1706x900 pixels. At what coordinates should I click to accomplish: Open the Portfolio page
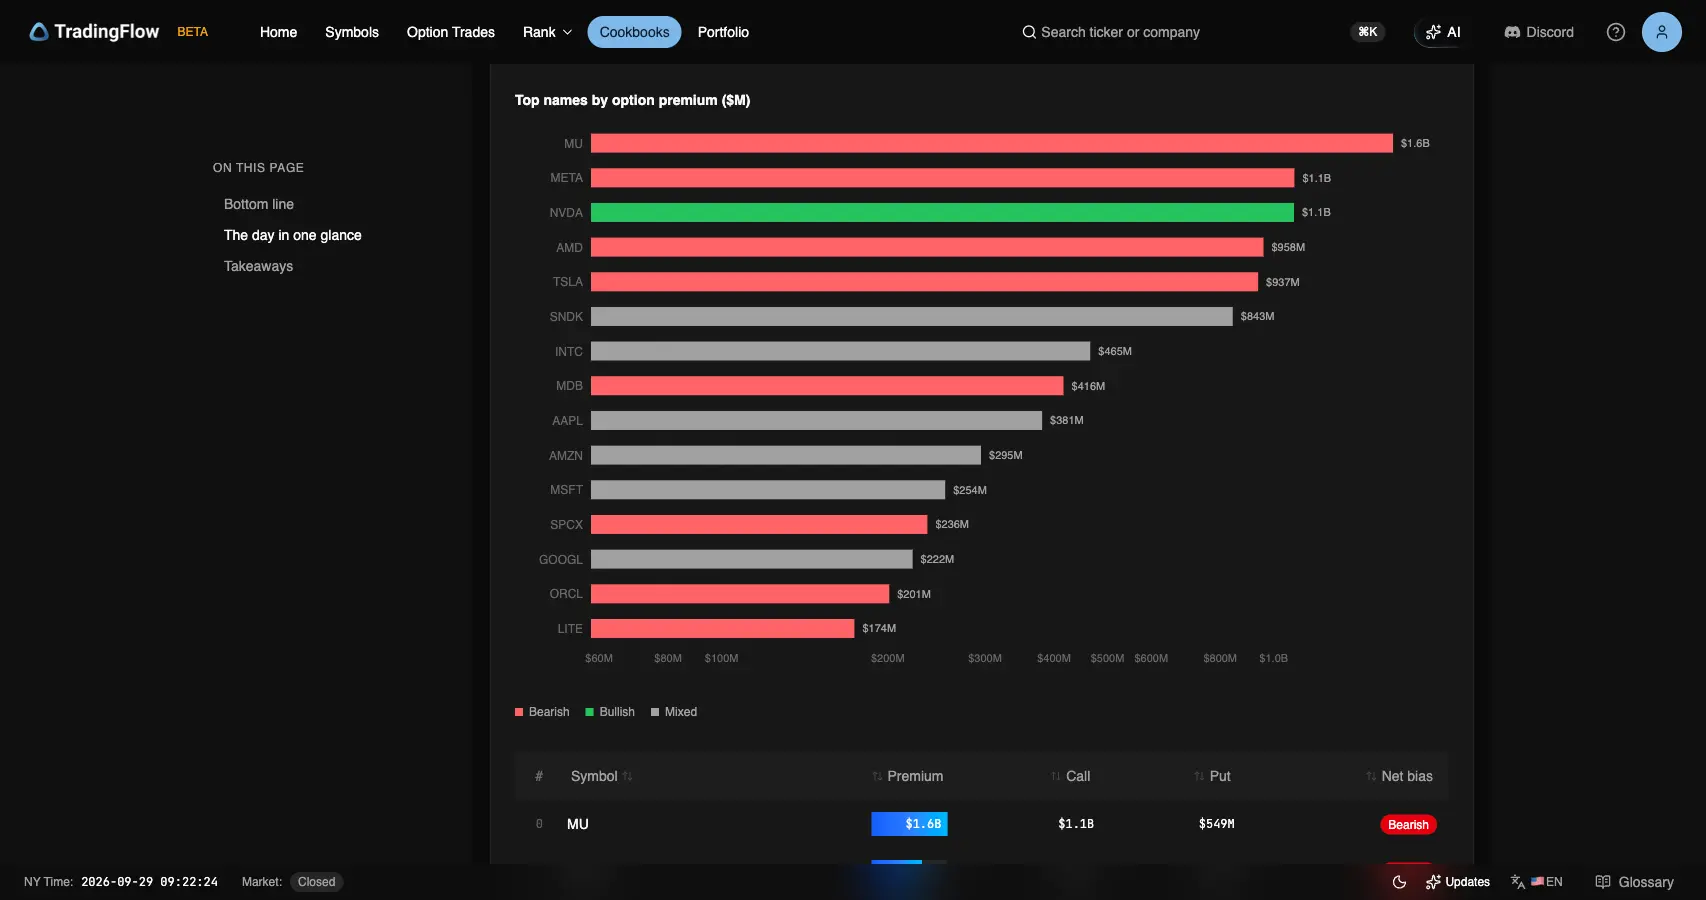(x=723, y=32)
